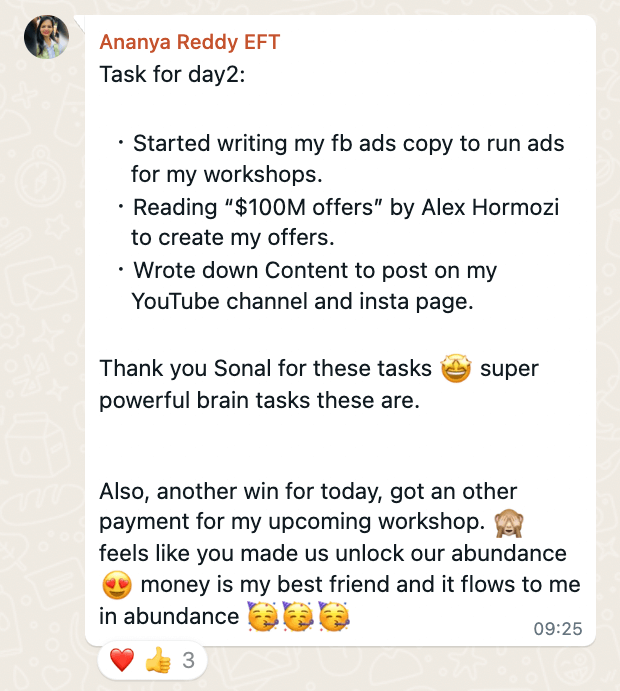
Task: Open Ananya Reddy's profile picture
Action: point(47,37)
